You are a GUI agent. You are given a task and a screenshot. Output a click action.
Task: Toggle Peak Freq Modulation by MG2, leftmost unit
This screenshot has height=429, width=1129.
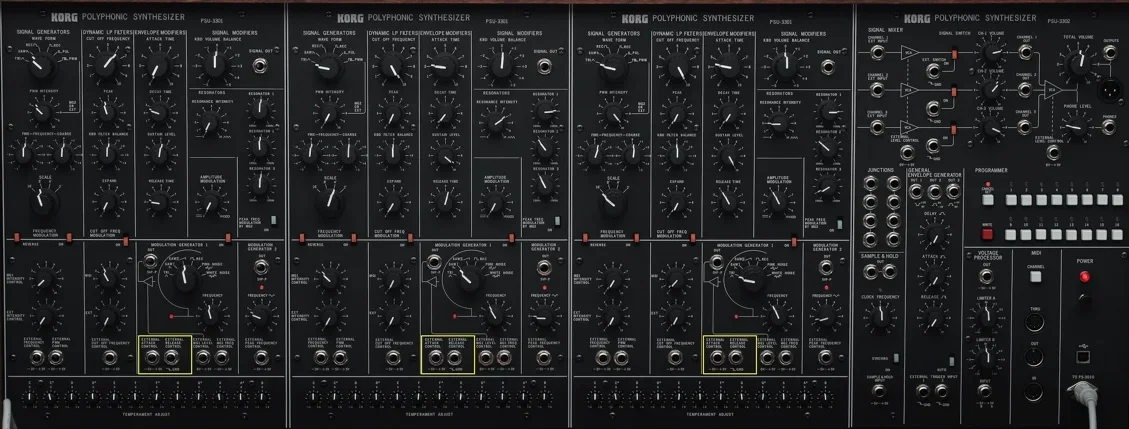[274, 220]
